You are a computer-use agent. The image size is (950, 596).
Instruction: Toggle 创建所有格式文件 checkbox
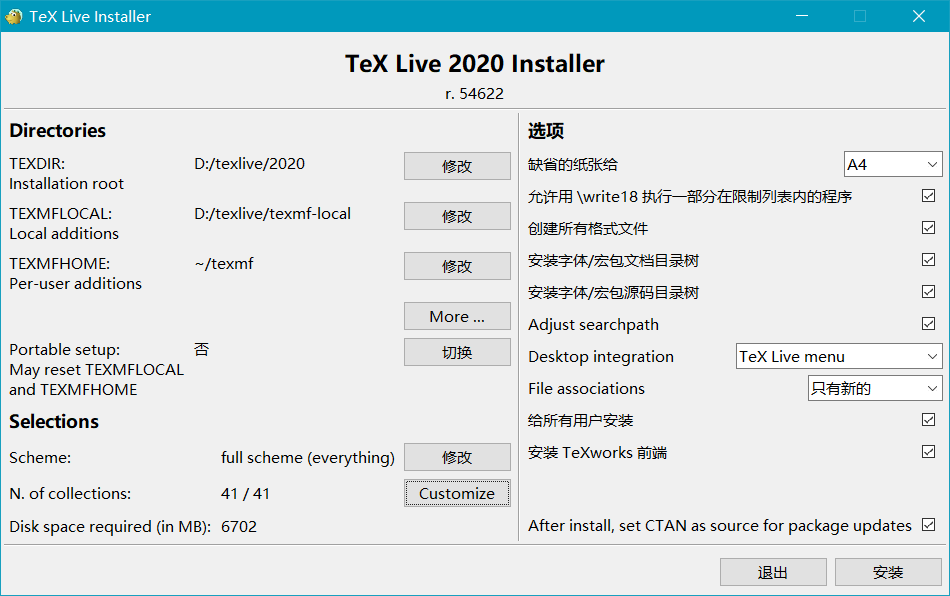click(929, 228)
